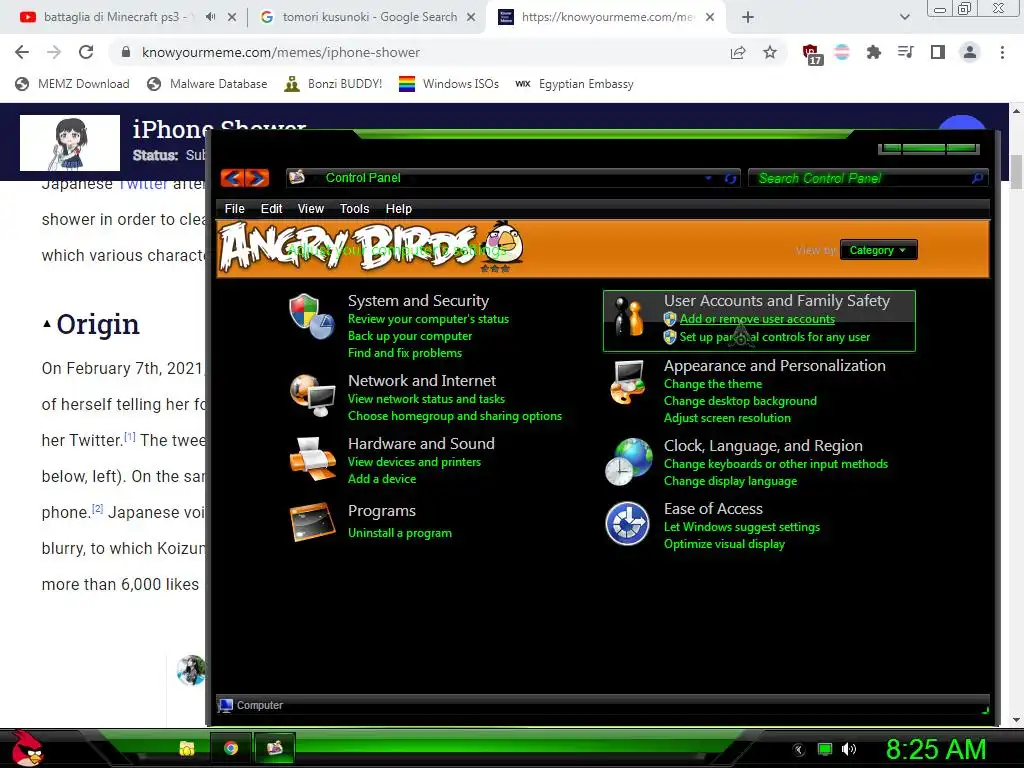Click the 8:25 AM taskbar clock
1024x768 pixels.
point(935,749)
